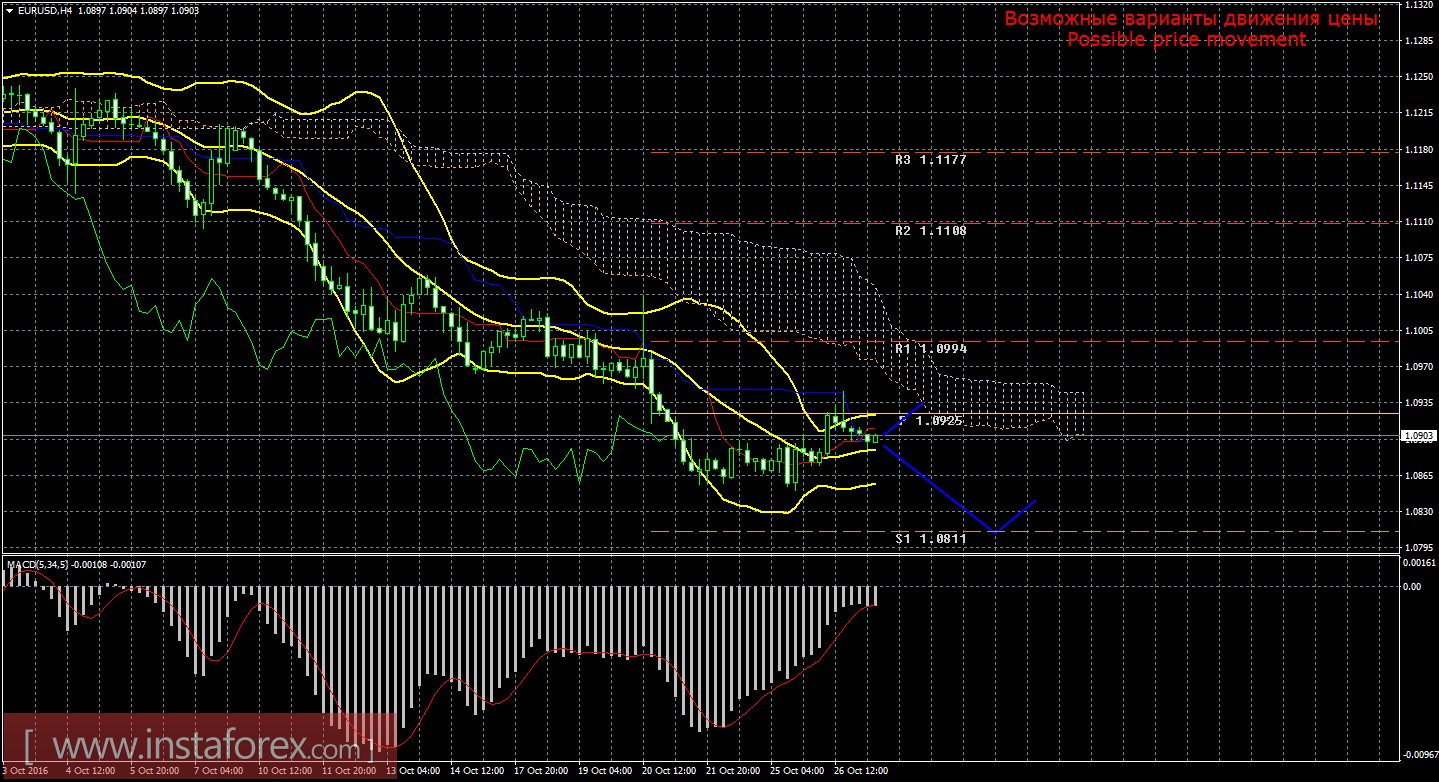Click the -0.00967 MACD scale value

point(1418,755)
